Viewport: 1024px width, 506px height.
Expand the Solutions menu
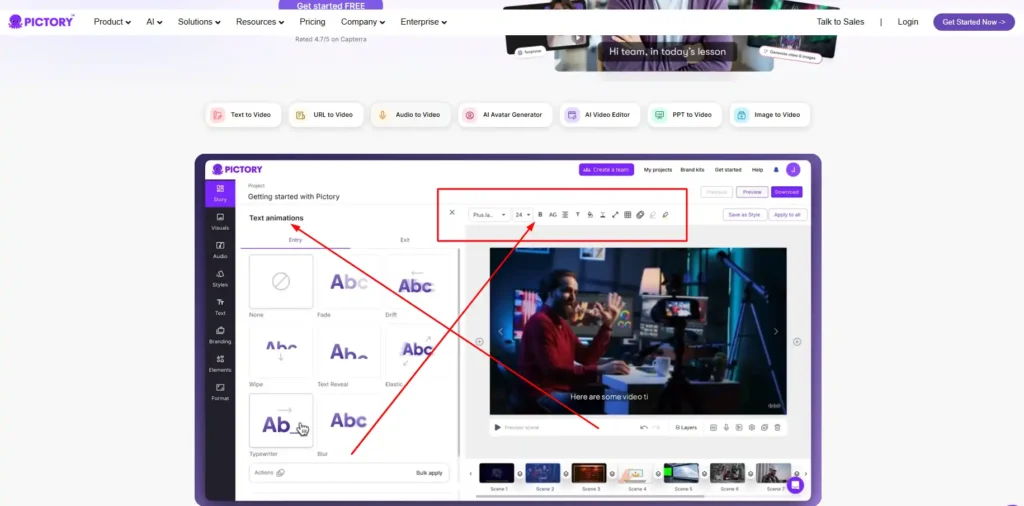pyautogui.click(x=199, y=22)
